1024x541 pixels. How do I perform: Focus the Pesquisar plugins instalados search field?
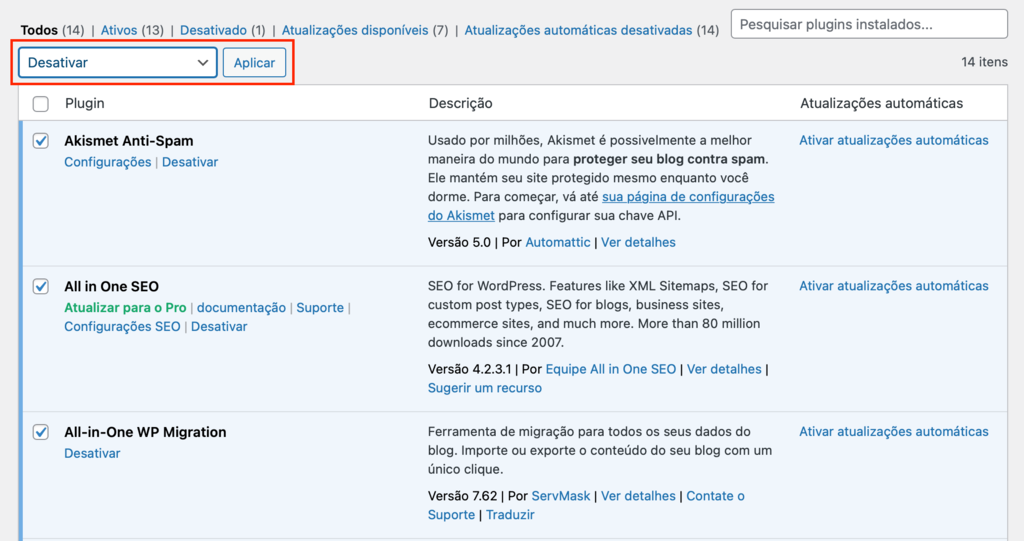point(869,24)
